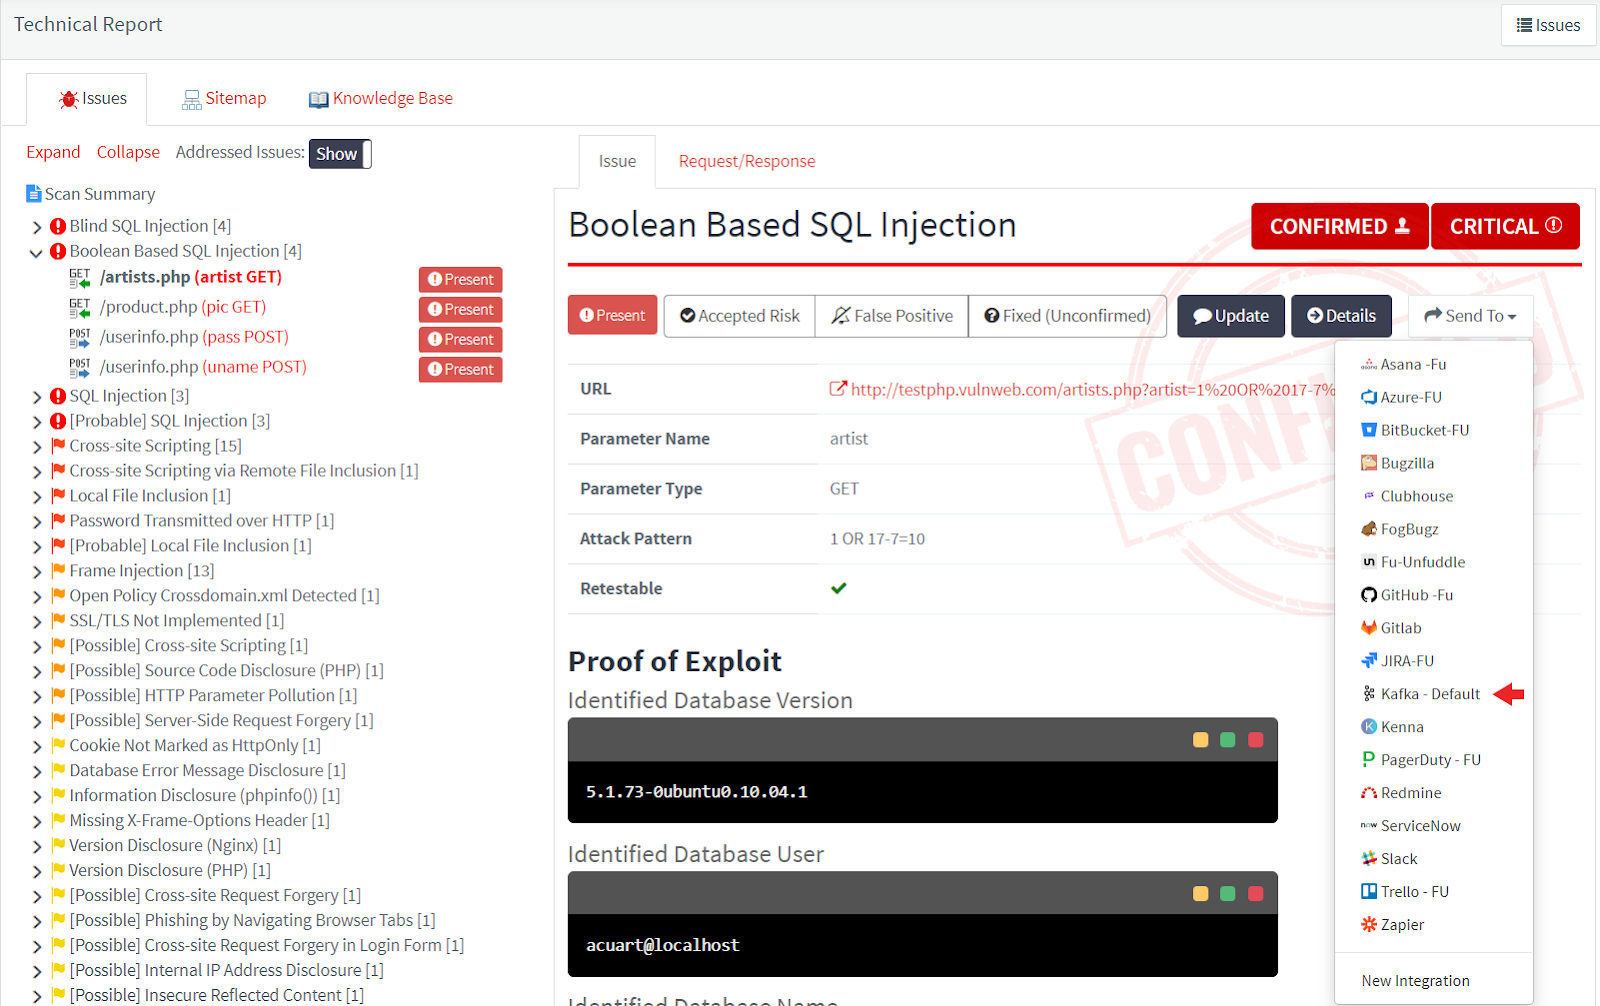Open the Request/Response tab
1600x1006 pixels.
(x=746, y=161)
